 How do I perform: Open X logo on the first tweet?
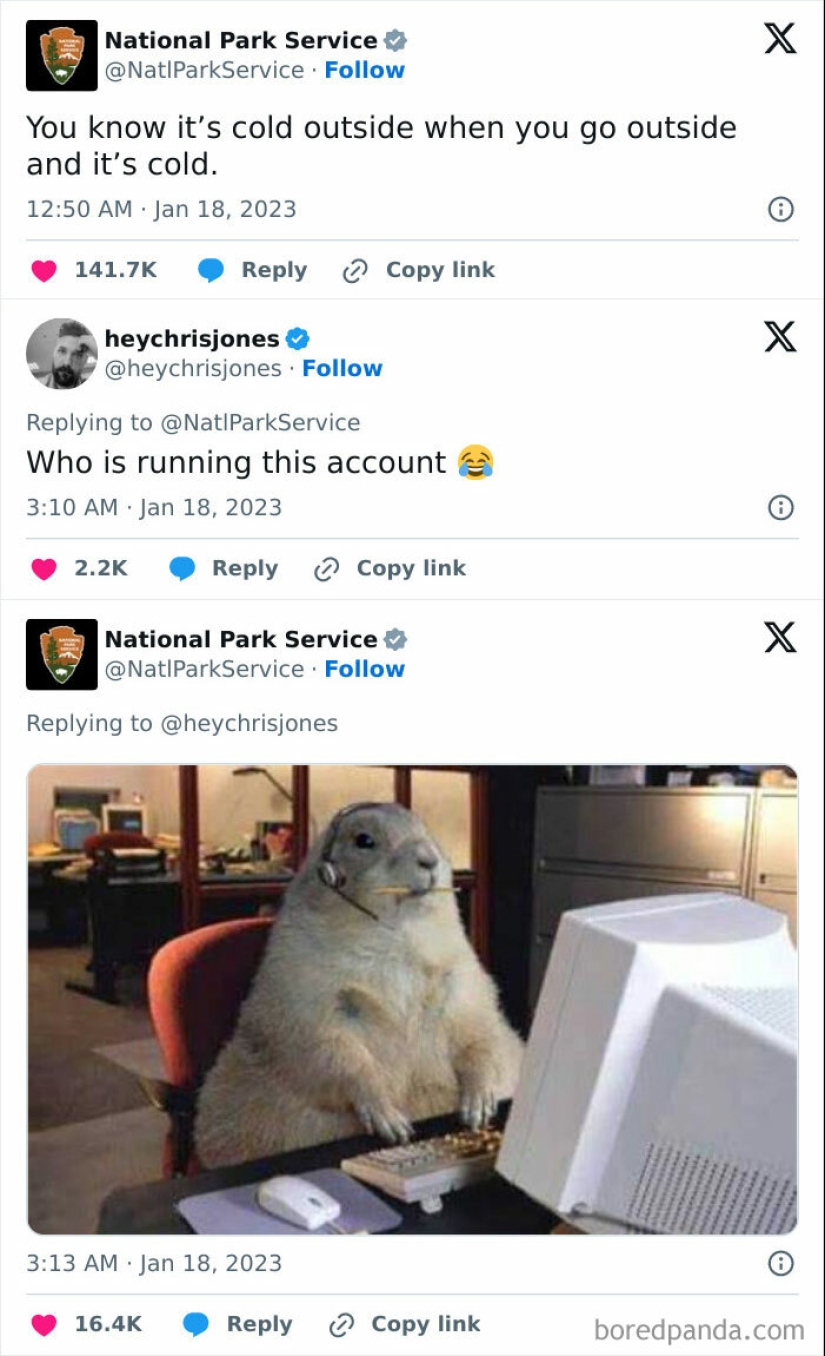780,39
